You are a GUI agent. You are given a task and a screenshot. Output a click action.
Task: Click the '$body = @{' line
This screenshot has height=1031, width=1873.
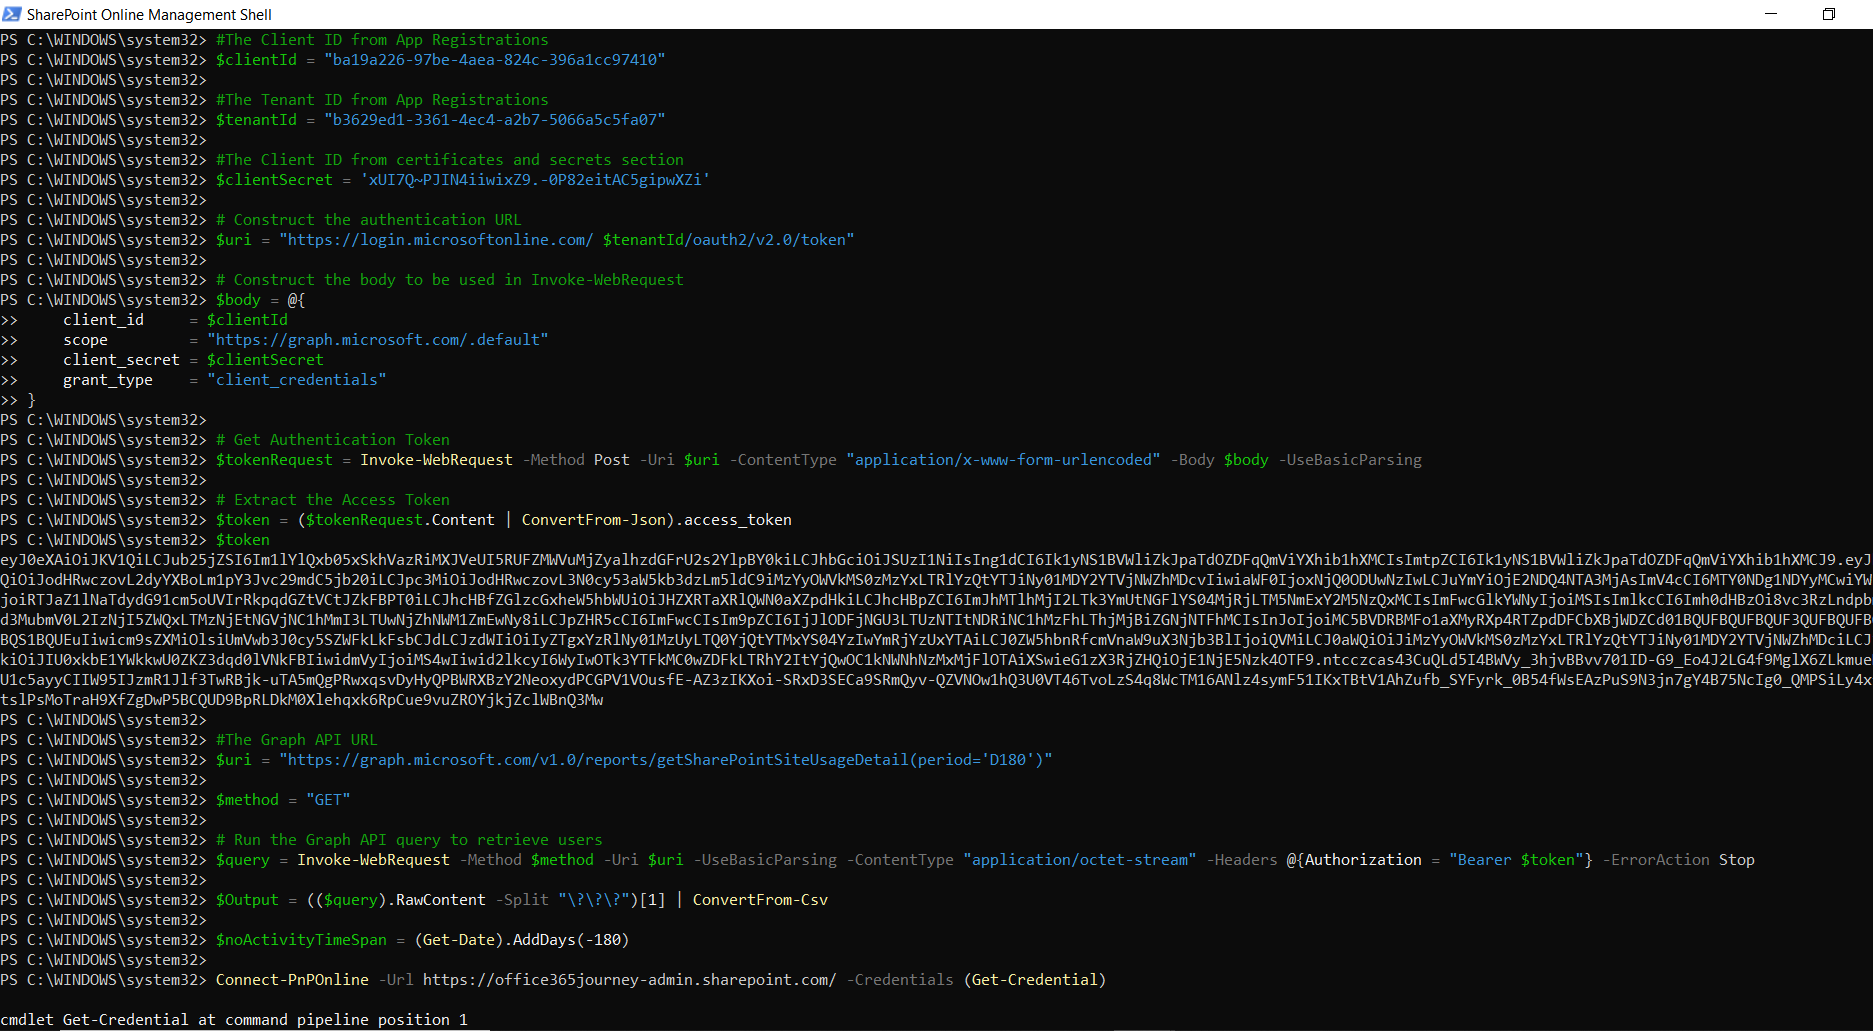[261, 300]
